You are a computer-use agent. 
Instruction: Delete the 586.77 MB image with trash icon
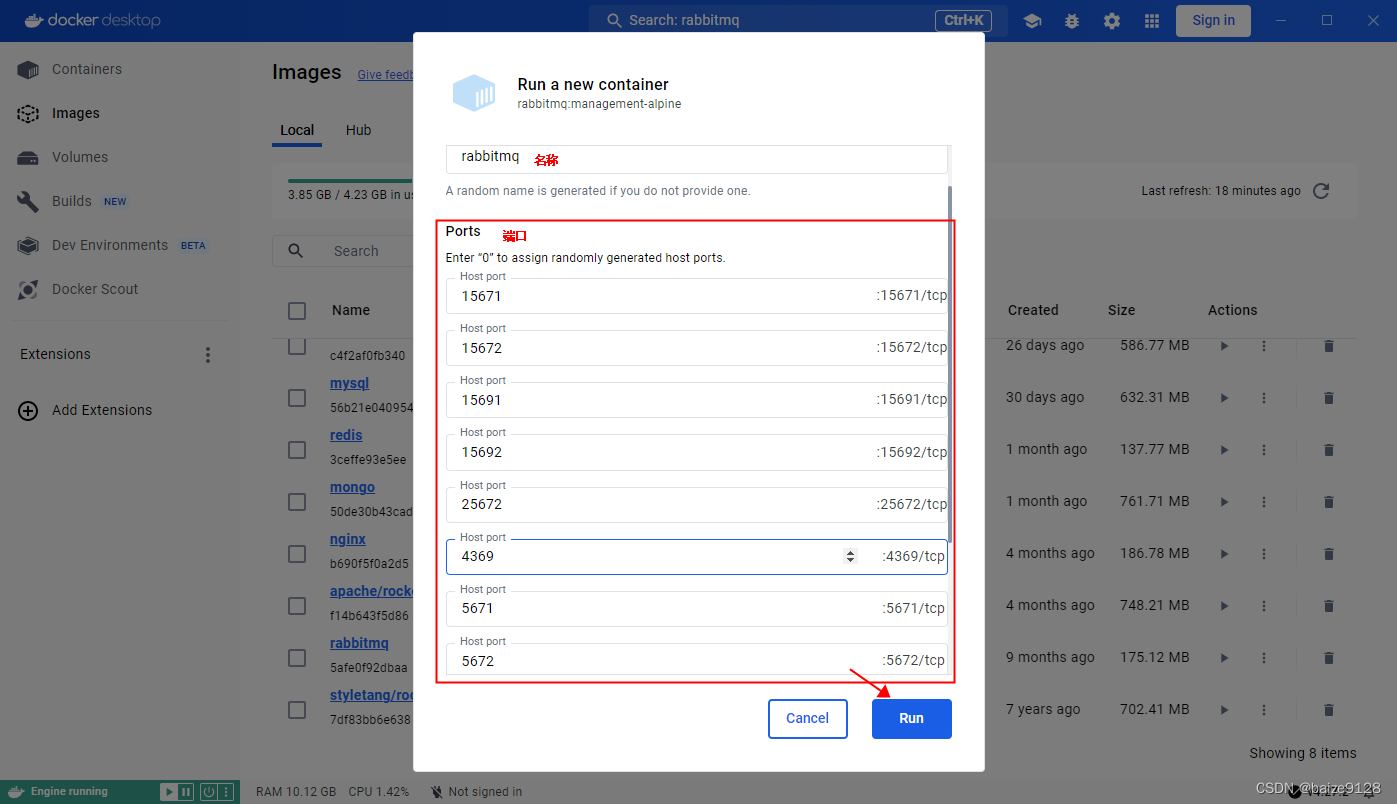click(1329, 346)
